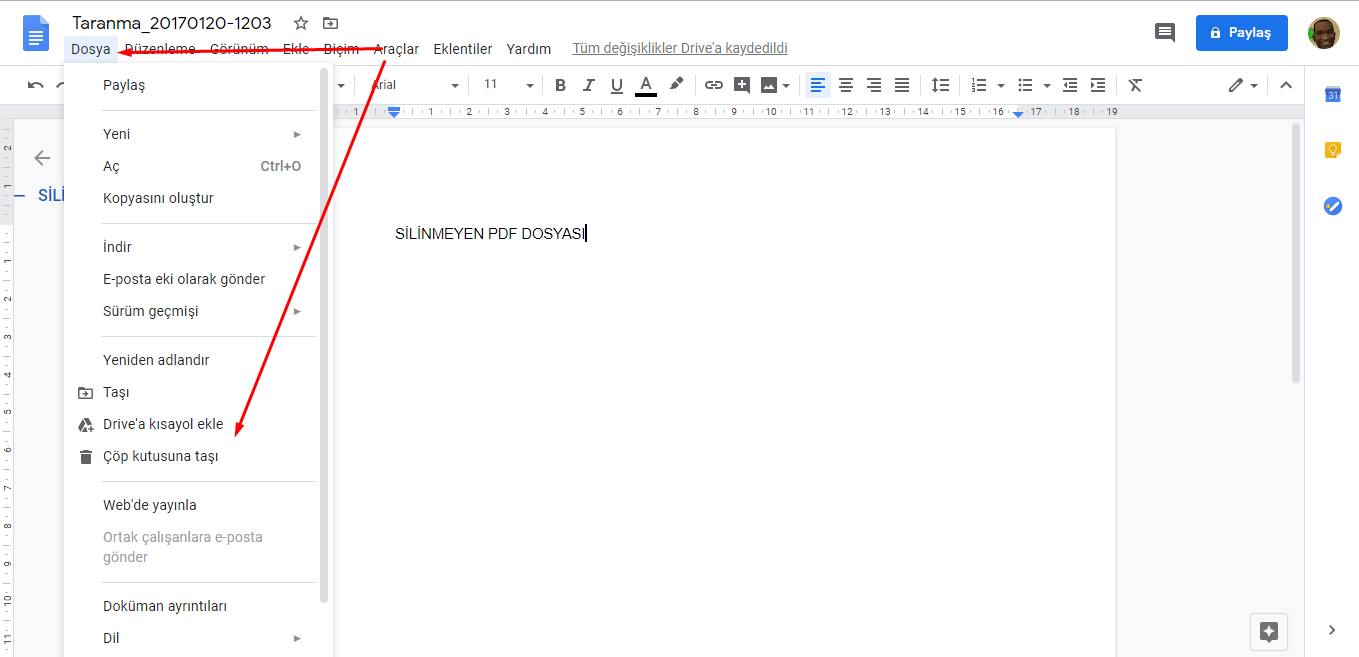This screenshot has height=657, width=1359.
Task: Click the insert image icon
Action: [769, 85]
